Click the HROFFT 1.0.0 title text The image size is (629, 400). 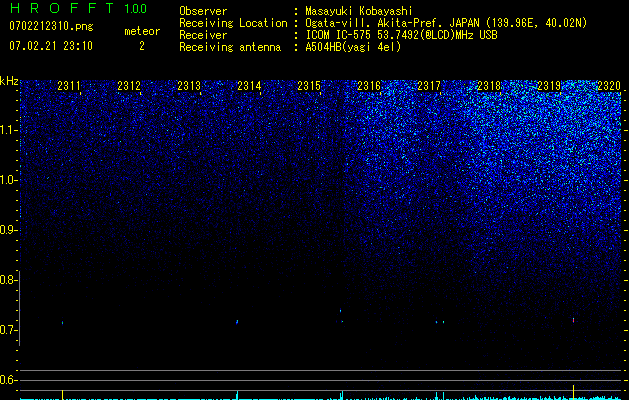click(x=78, y=8)
